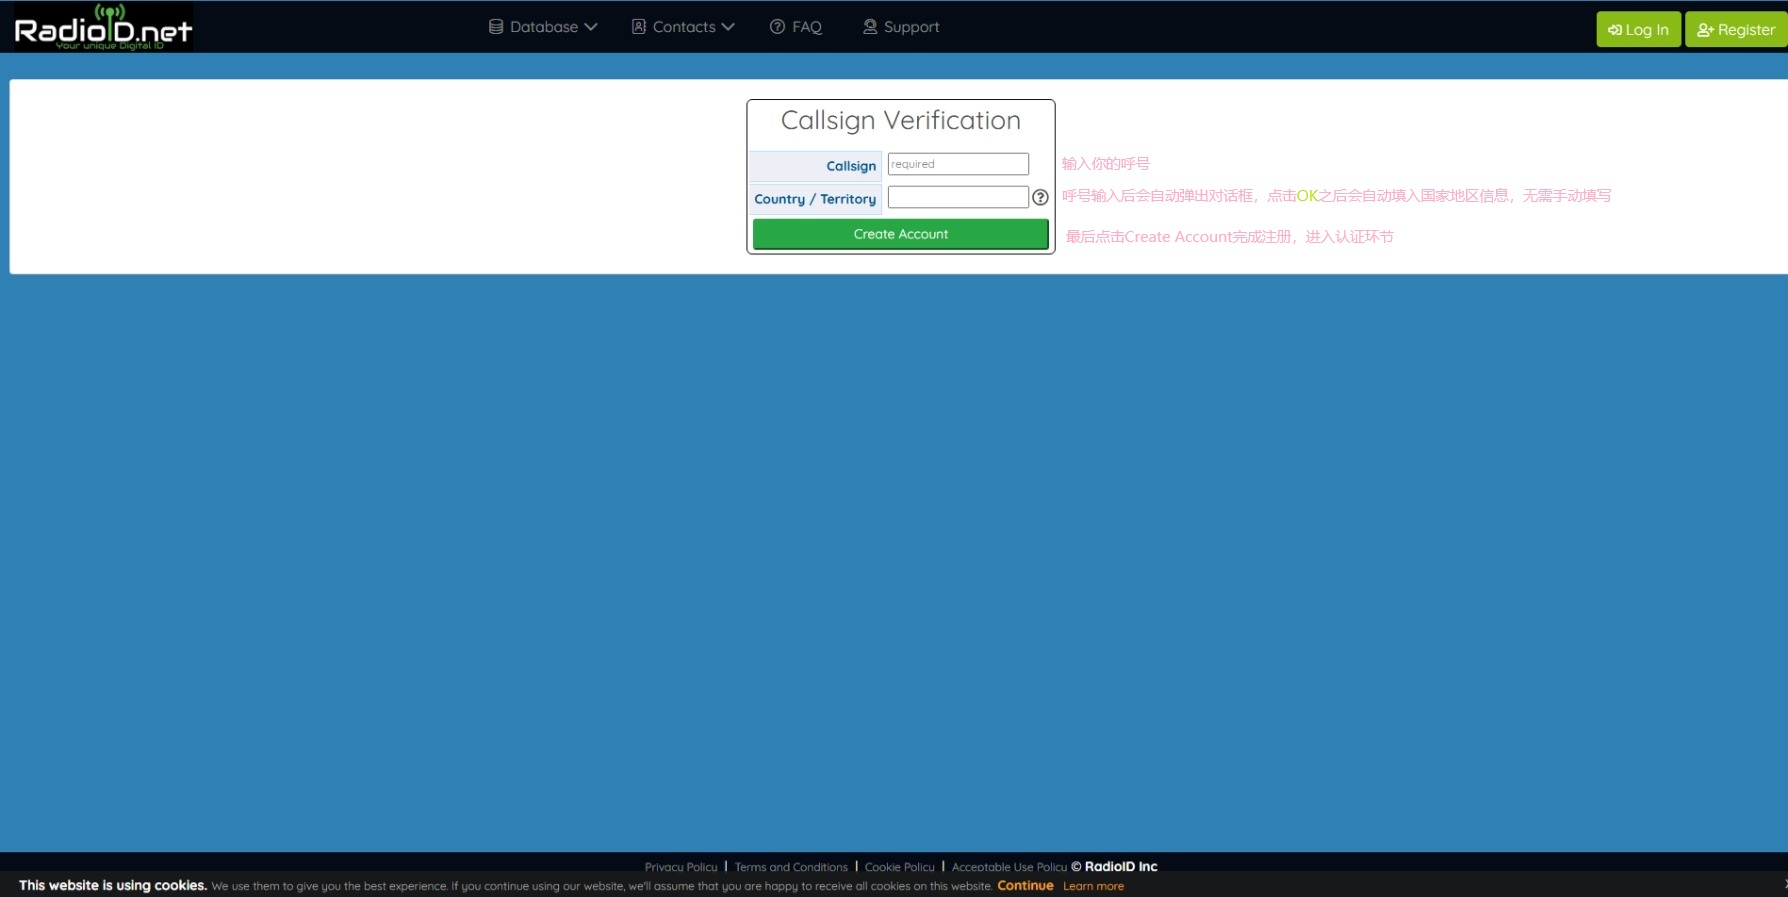The width and height of the screenshot is (1788, 897).
Task: Click Learn more in cookie notice
Action: [x=1093, y=886]
